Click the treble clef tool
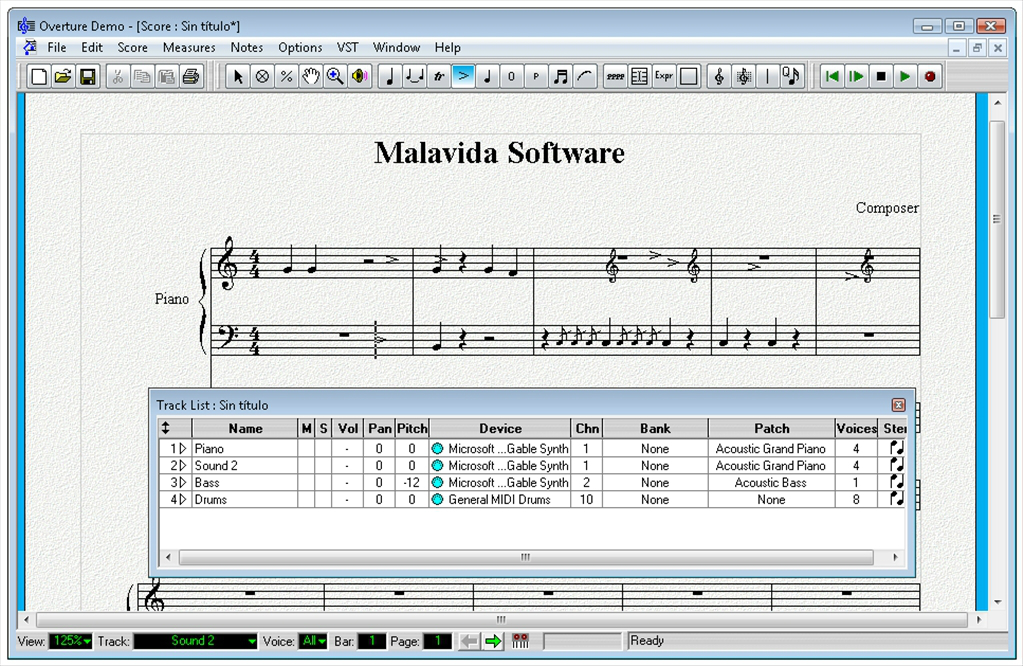Screen dimensions: 1023x666 pyautogui.click(x=718, y=76)
